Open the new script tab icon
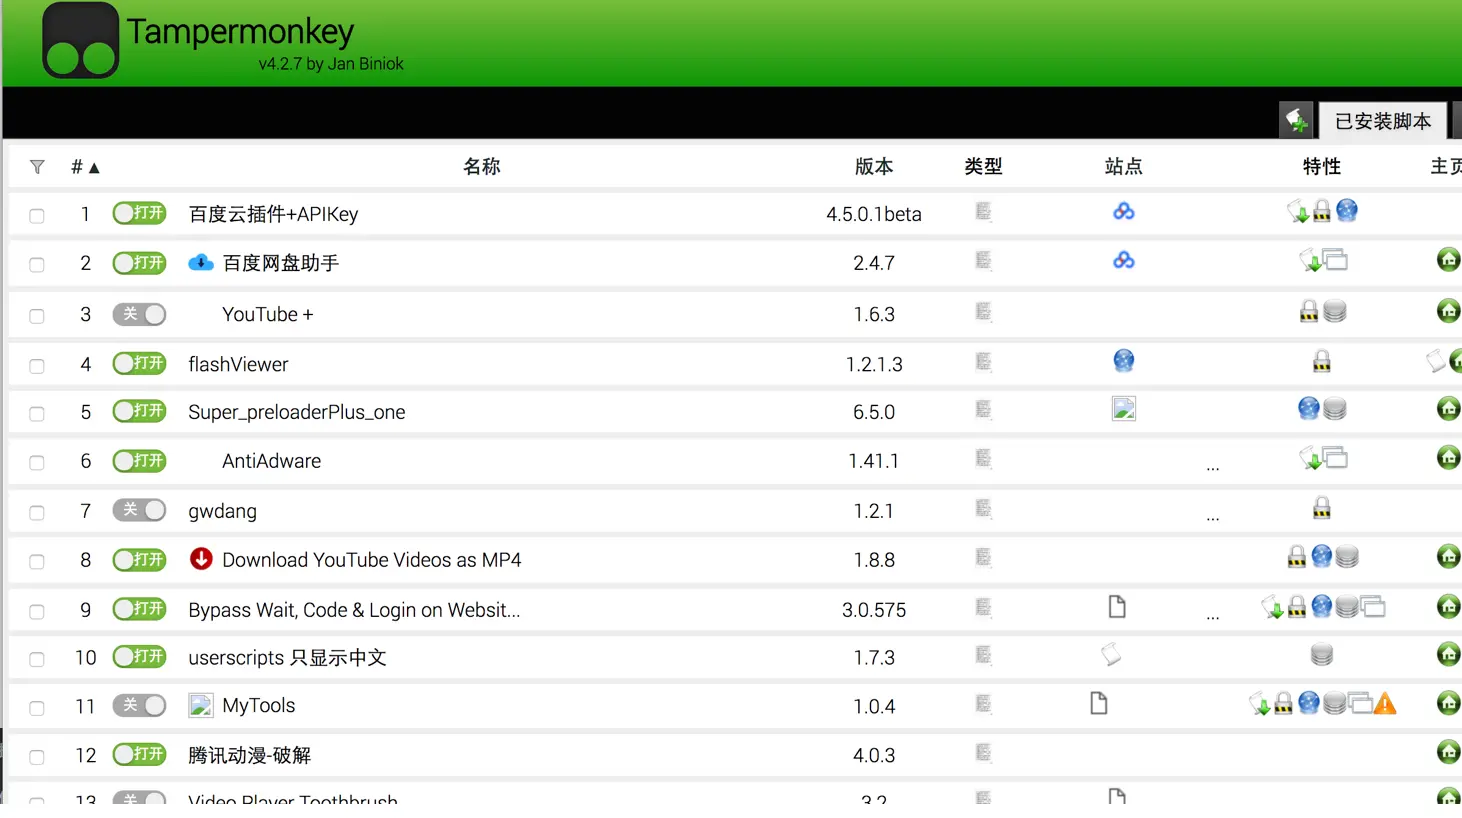This screenshot has height=818, width=1462. 1296,121
